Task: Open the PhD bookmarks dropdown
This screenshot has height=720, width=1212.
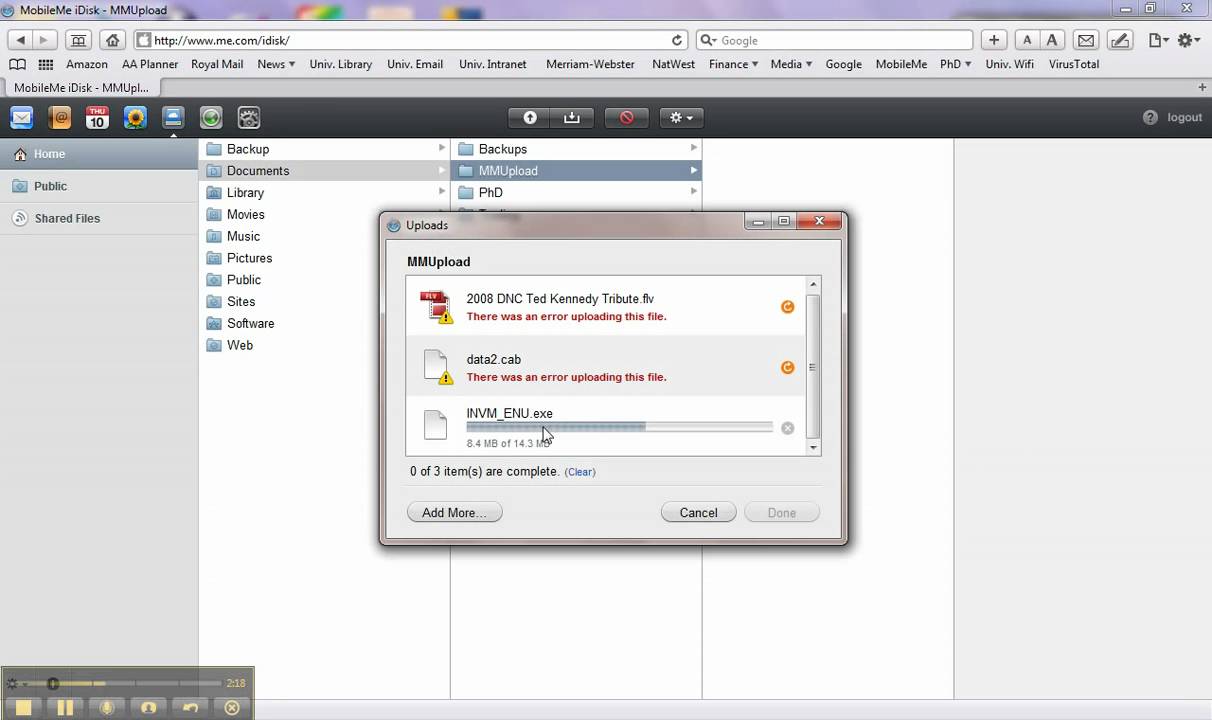Action: [x=956, y=64]
